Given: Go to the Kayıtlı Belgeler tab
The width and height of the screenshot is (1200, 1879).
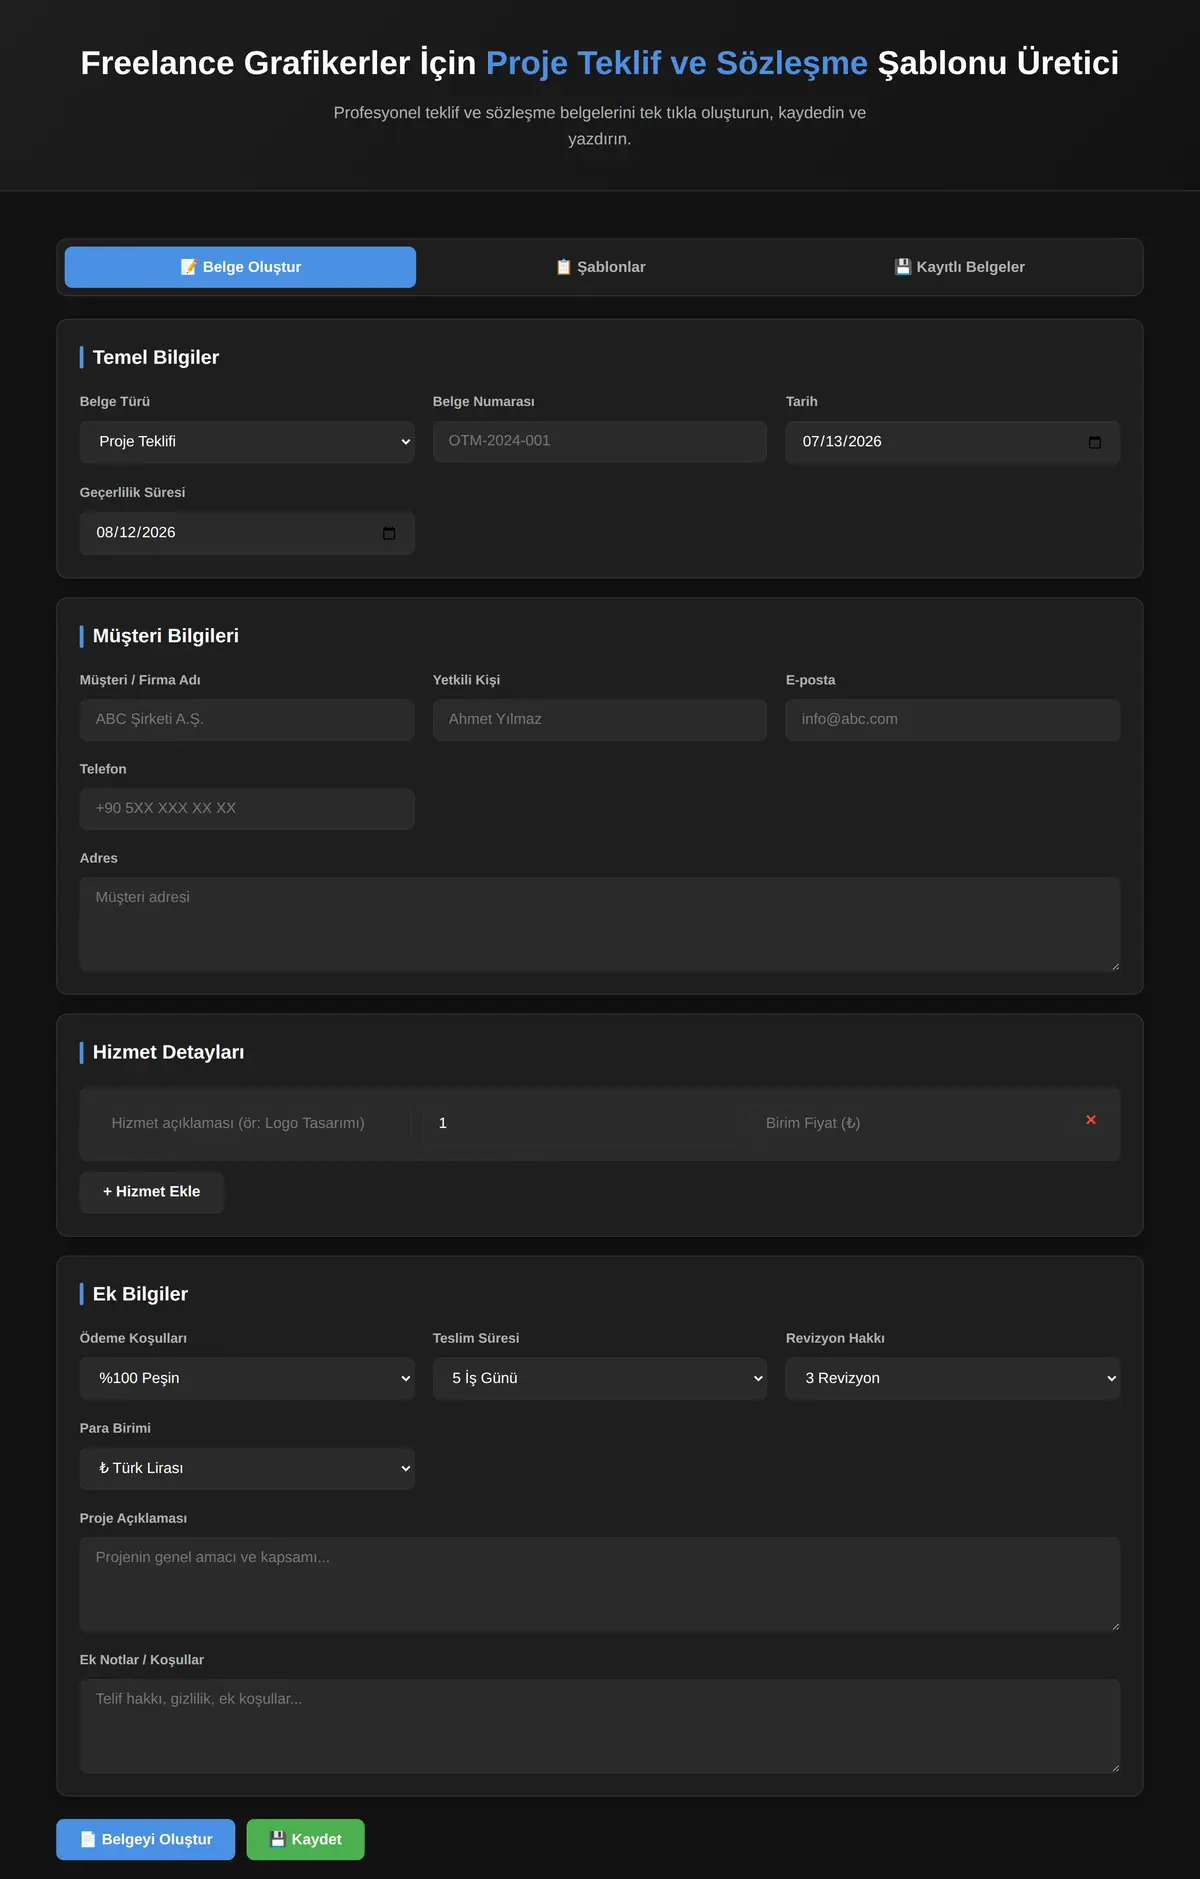Looking at the screenshot, I should [959, 267].
